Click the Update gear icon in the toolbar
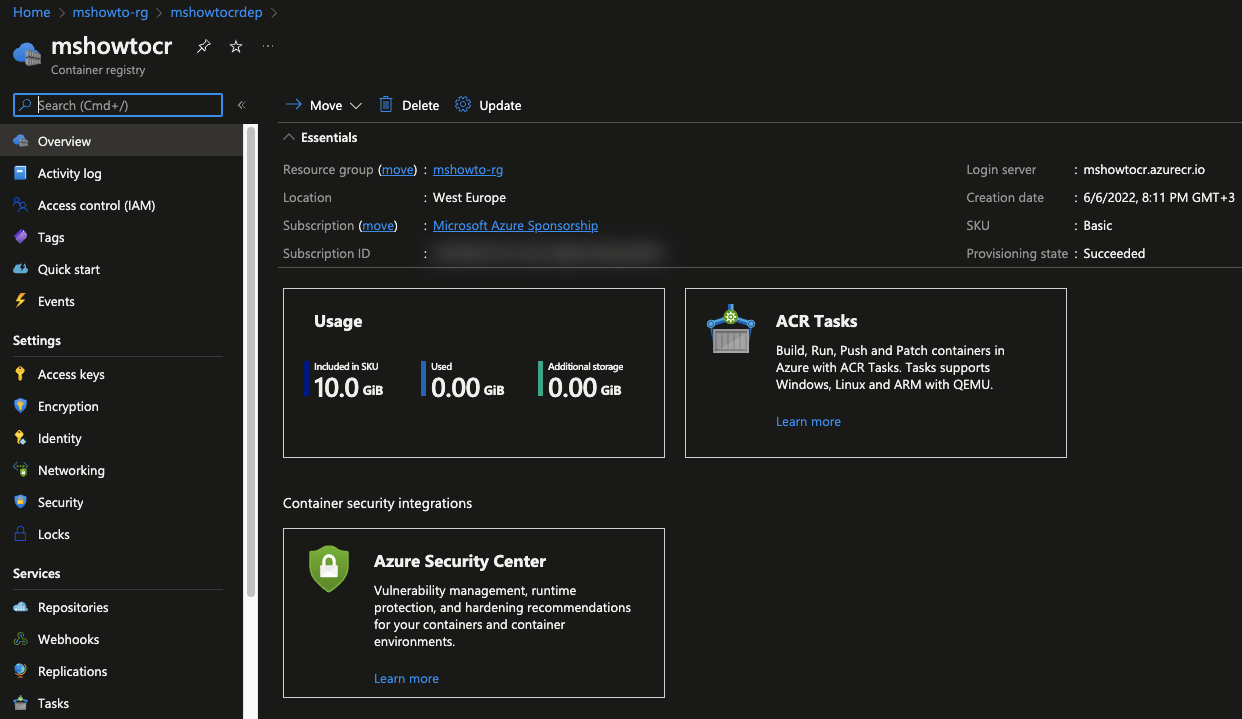This screenshot has width=1242, height=719. pos(463,105)
